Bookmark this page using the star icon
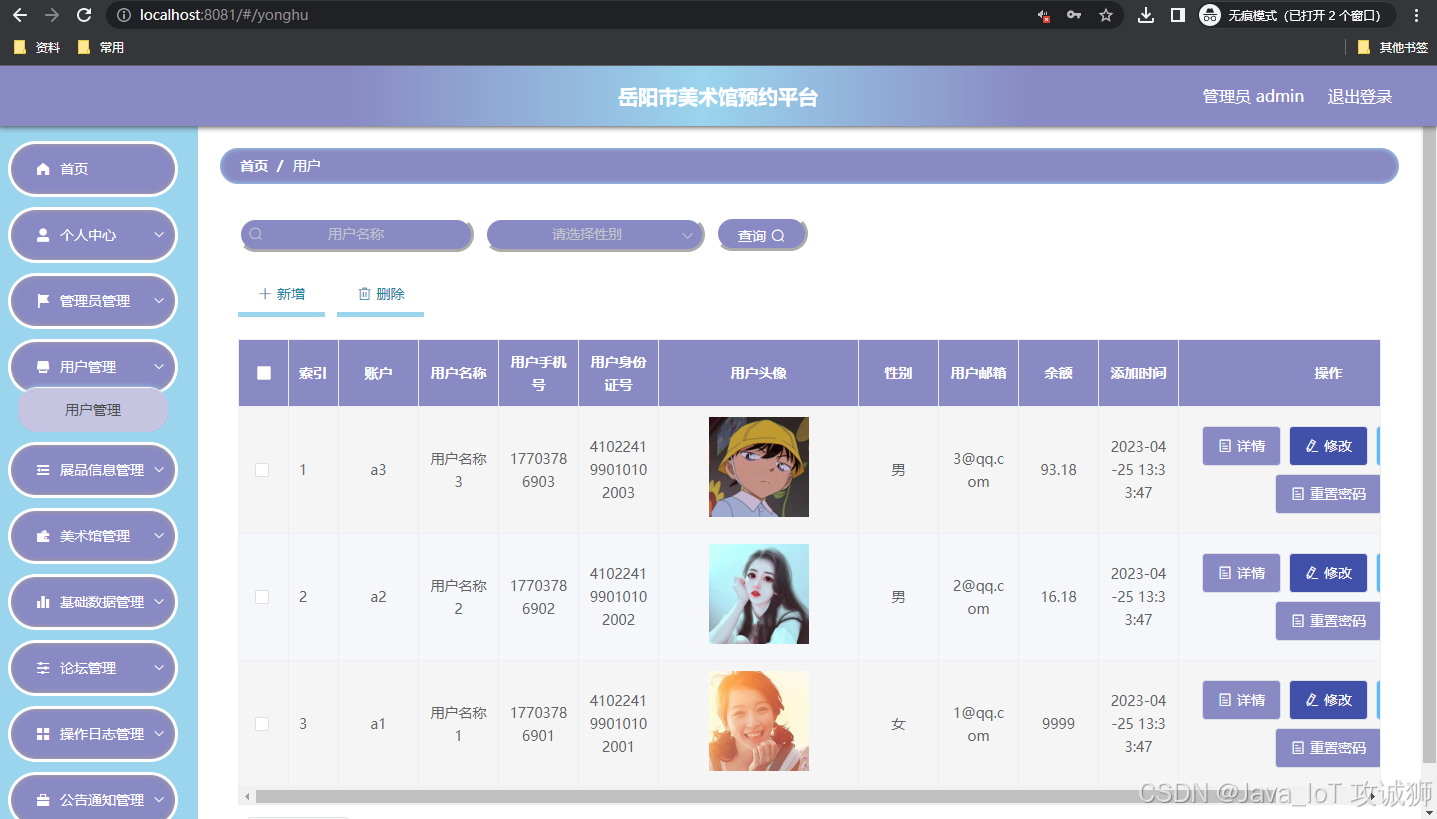Image resolution: width=1437 pixels, height=819 pixels. coord(1106,15)
